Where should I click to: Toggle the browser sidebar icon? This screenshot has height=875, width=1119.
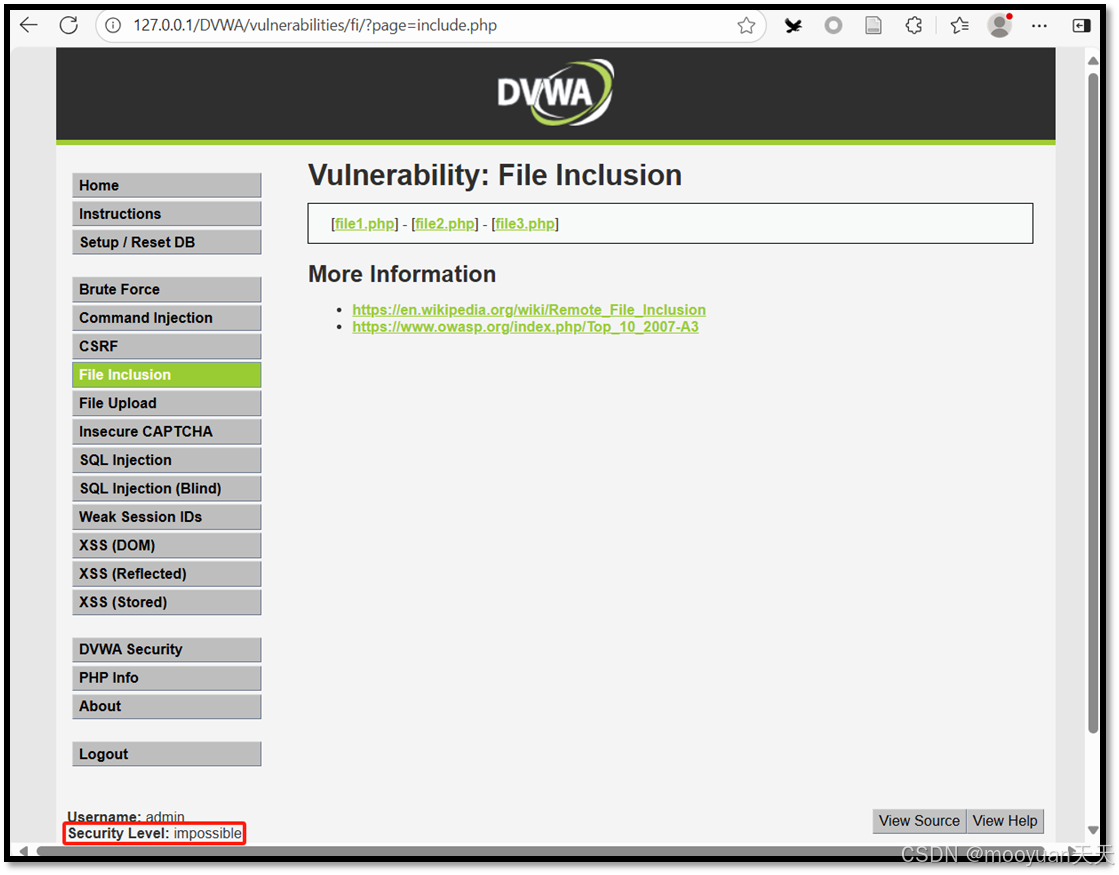[x=1081, y=26]
